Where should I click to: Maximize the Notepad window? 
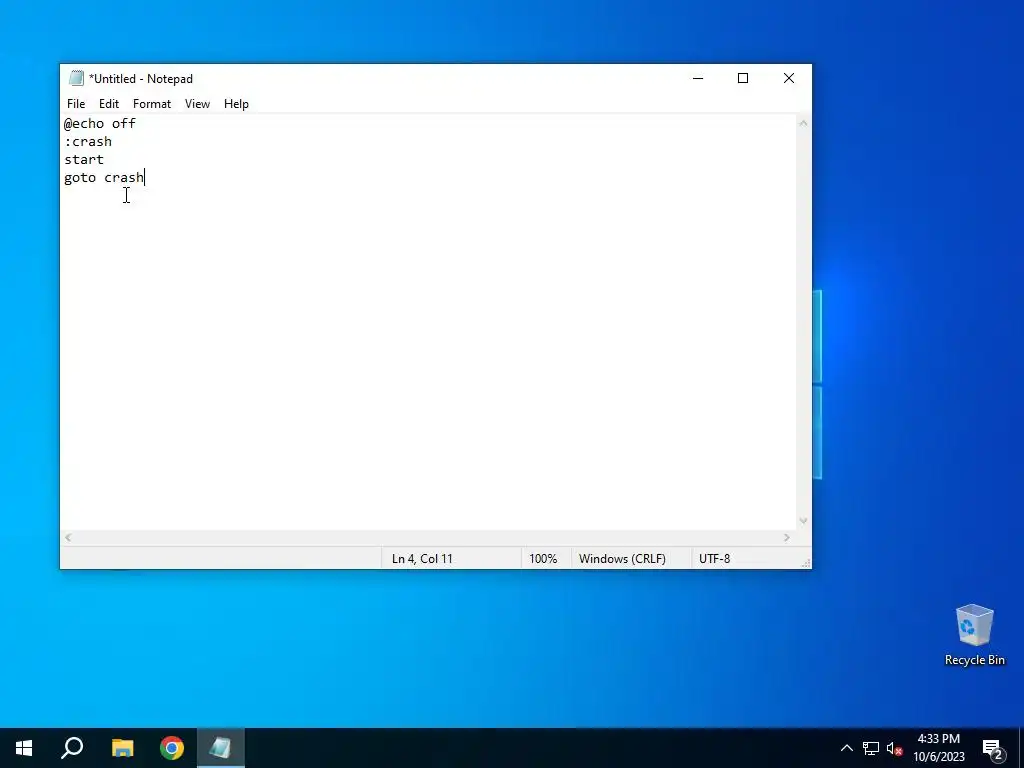(x=743, y=78)
